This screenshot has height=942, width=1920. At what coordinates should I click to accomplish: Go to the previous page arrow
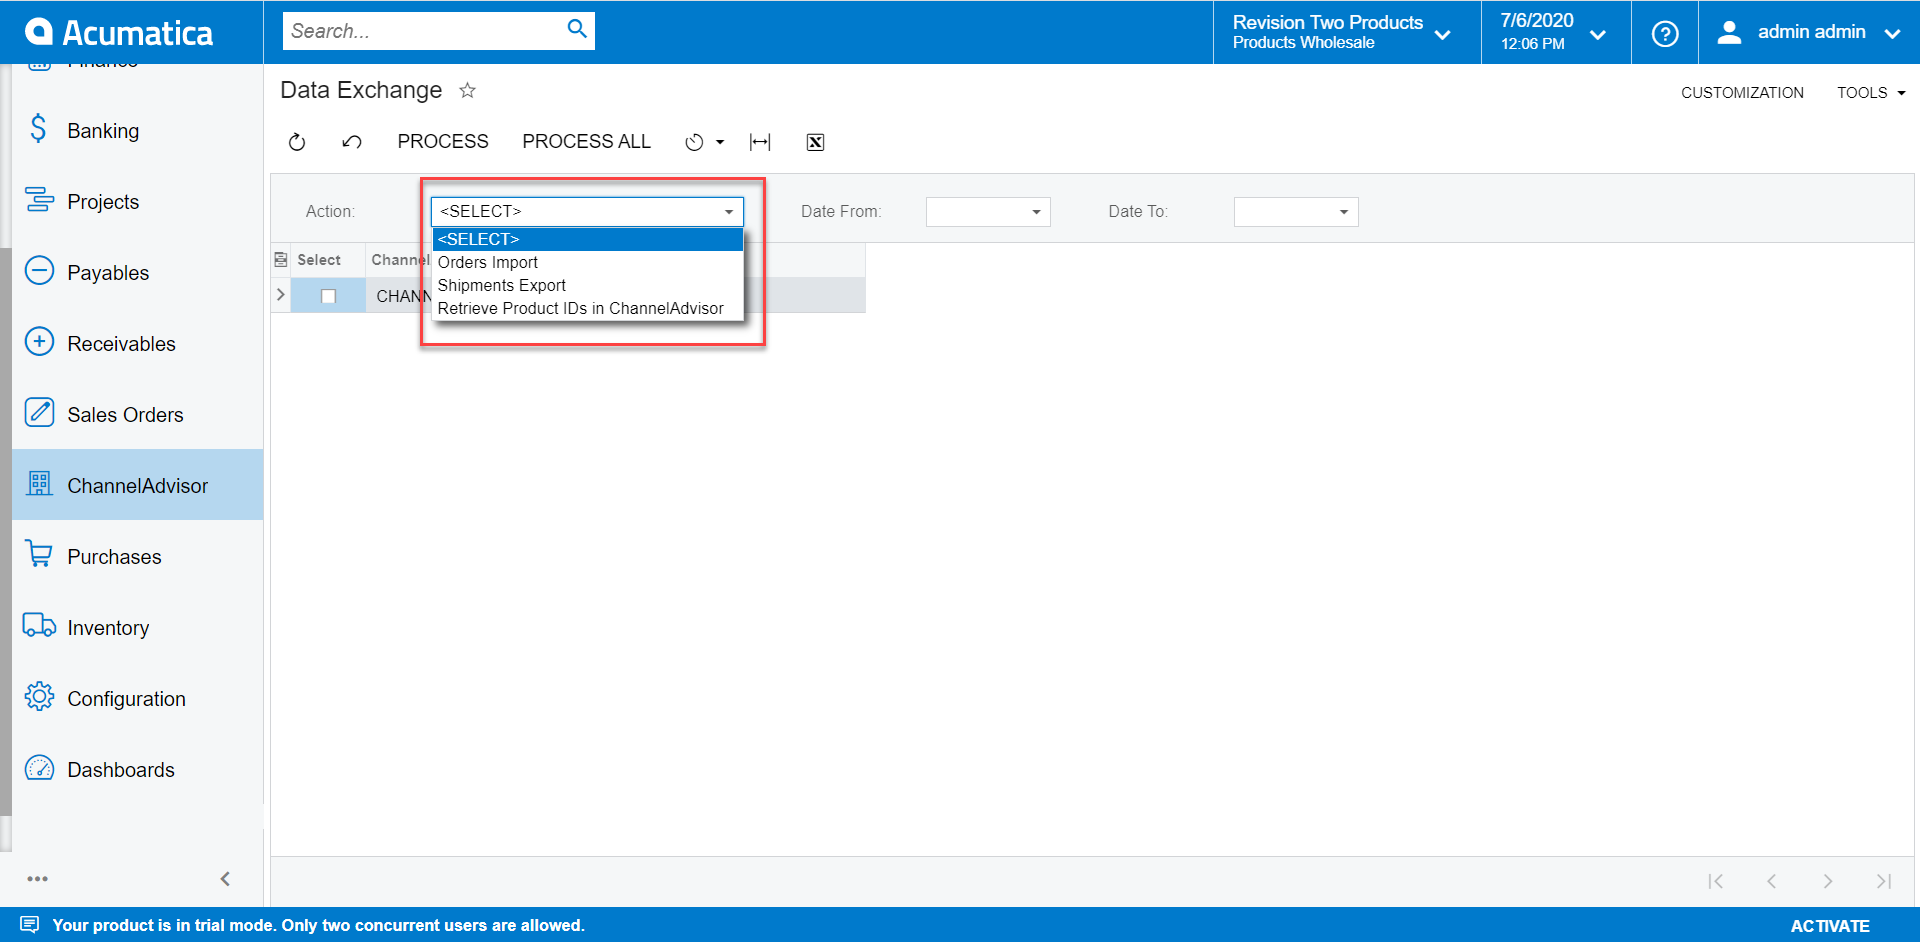click(1771, 881)
